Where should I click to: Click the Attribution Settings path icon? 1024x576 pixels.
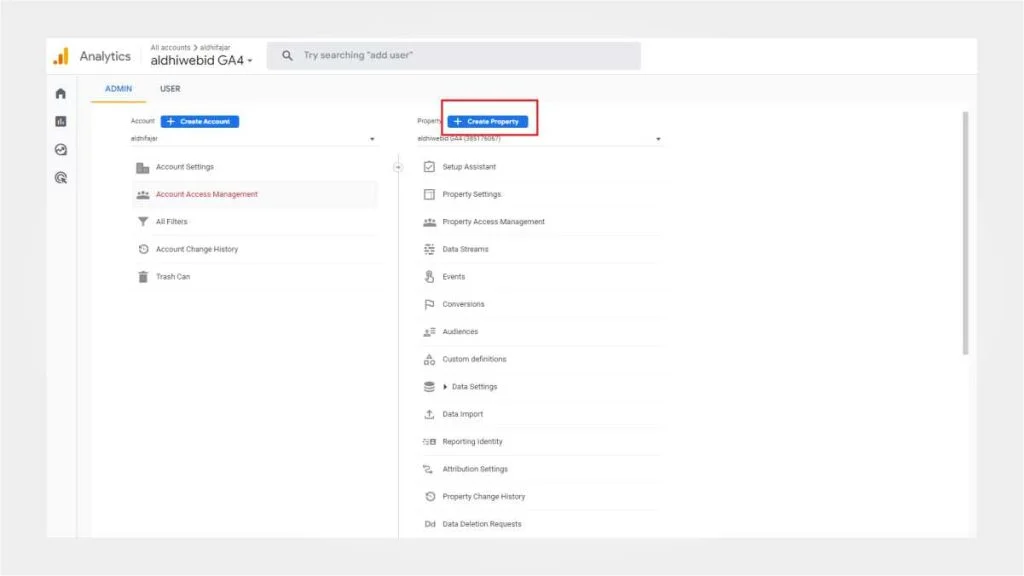(428, 470)
